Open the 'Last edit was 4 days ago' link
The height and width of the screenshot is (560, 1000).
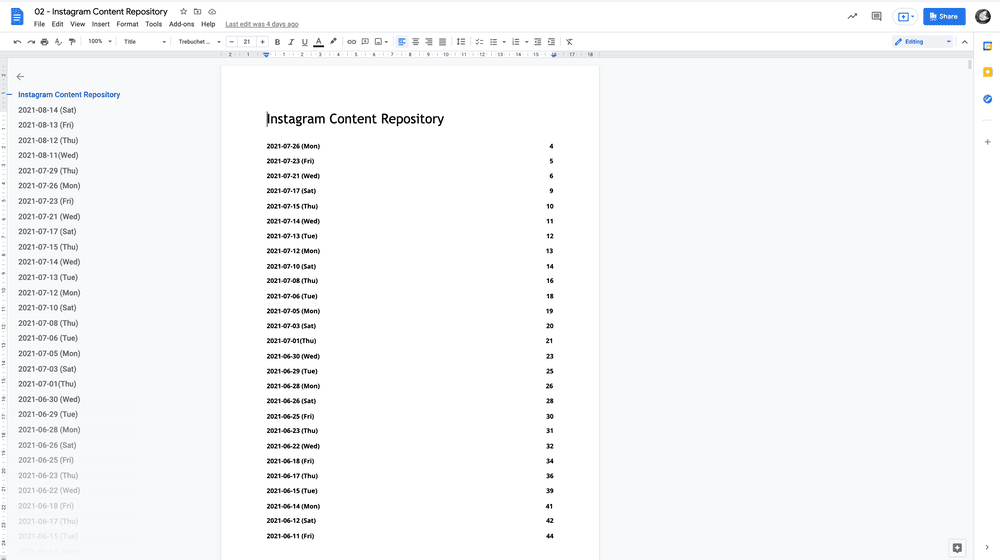[x=262, y=24]
